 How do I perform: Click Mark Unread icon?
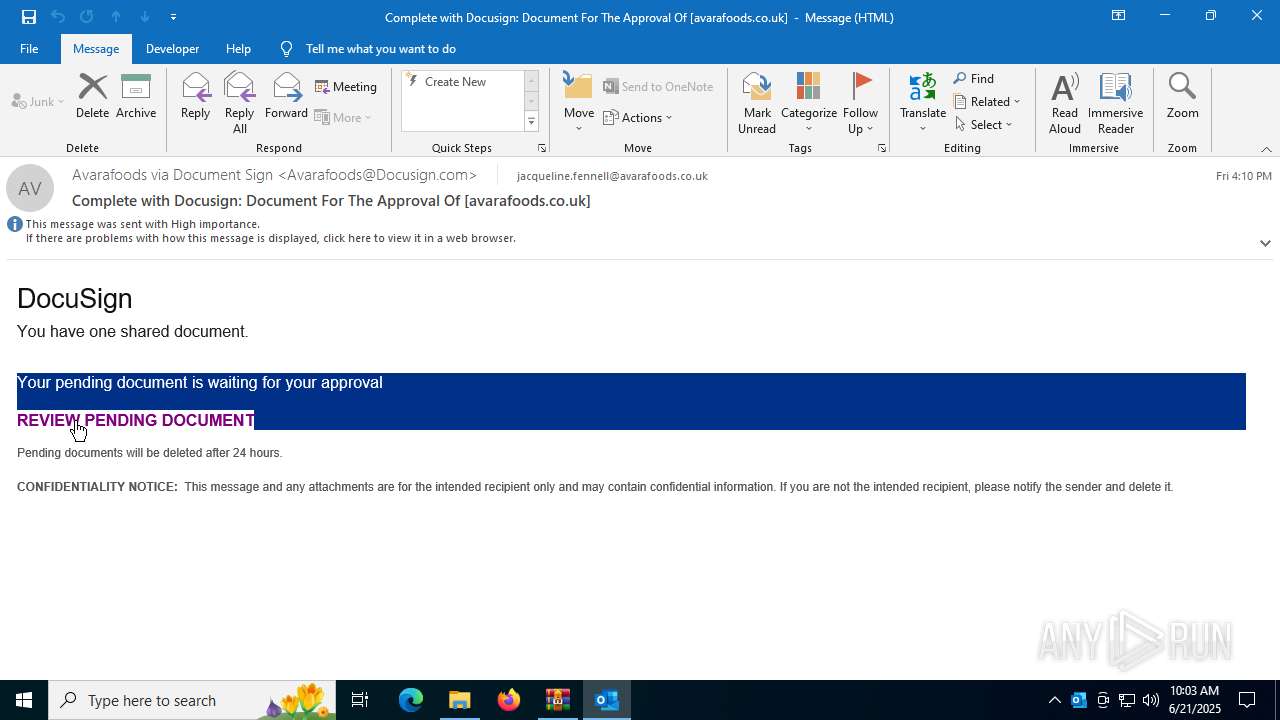[x=757, y=102]
